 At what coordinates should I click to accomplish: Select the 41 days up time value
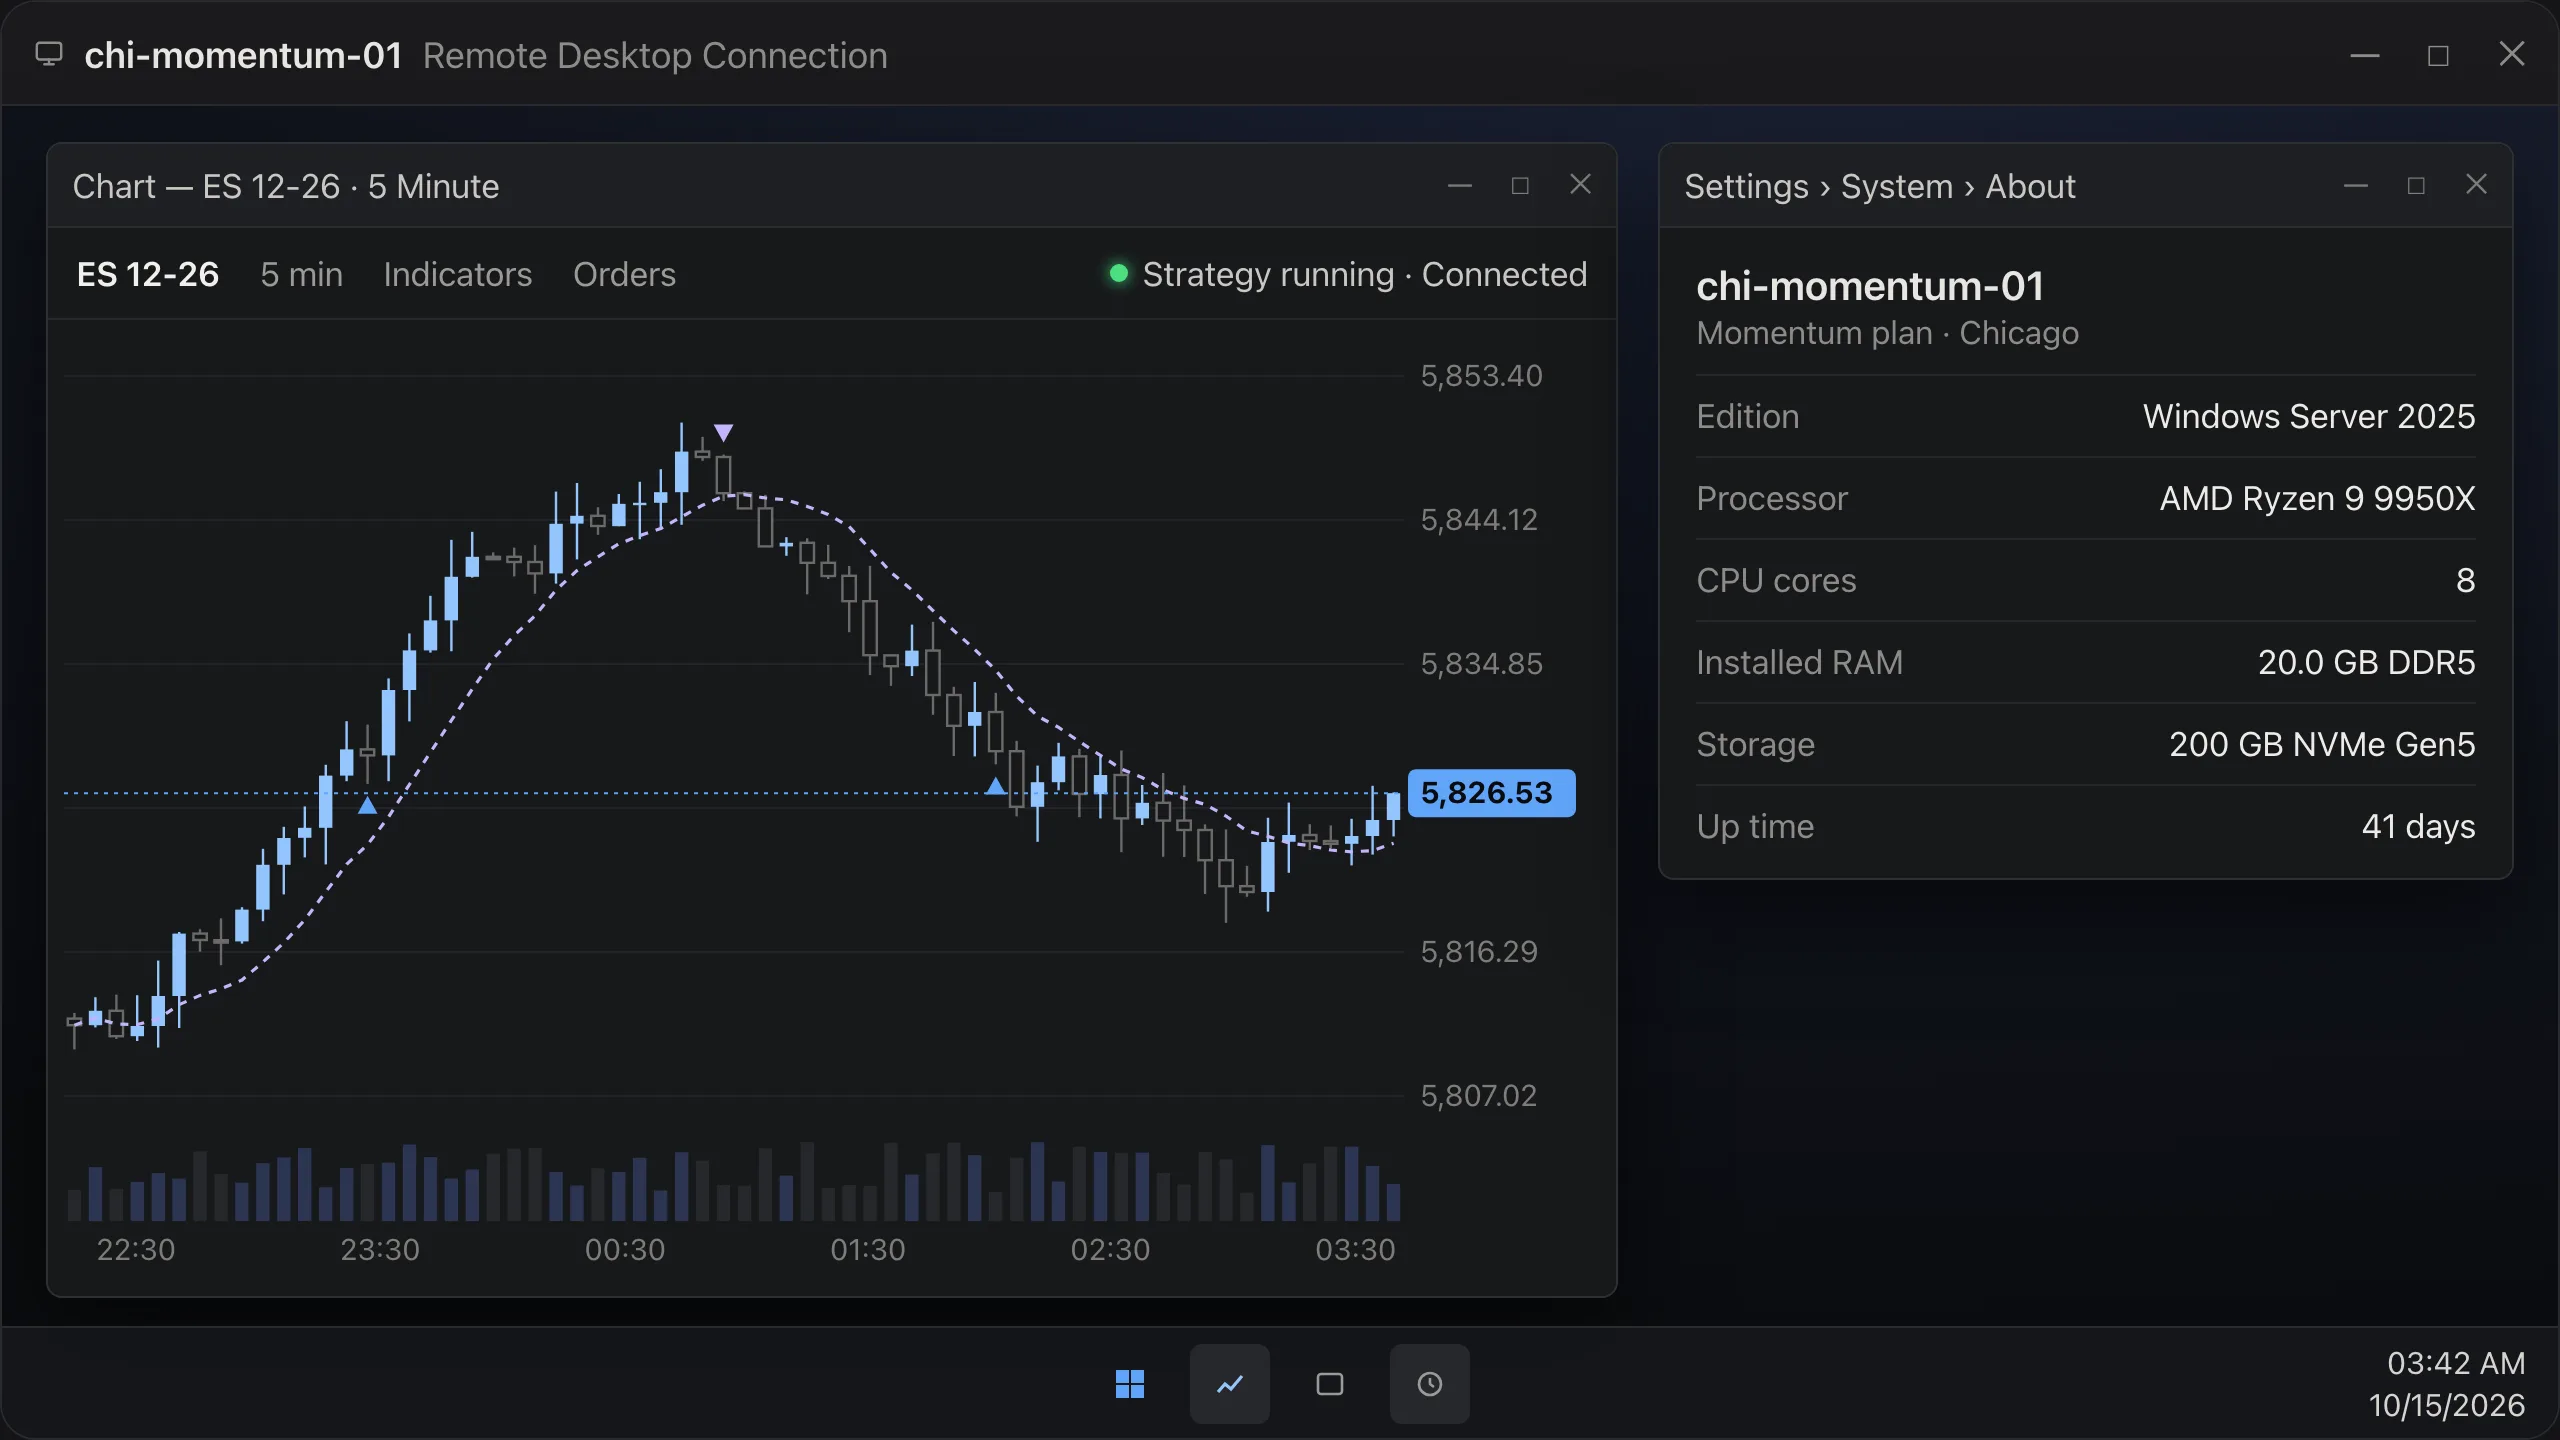pyautogui.click(x=2418, y=826)
